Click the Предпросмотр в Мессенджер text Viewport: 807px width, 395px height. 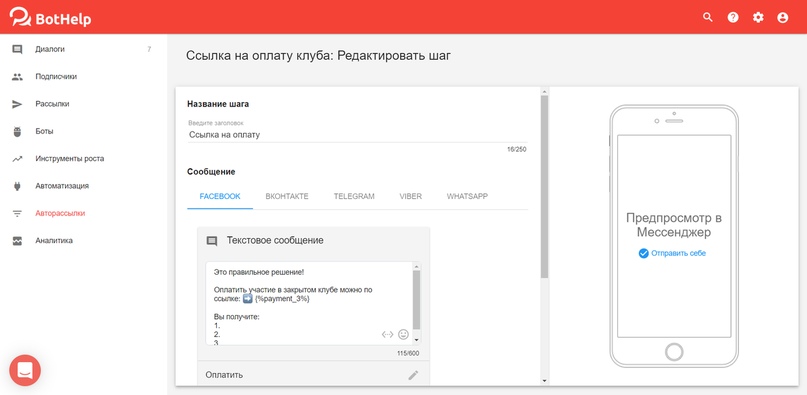(674, 225)
